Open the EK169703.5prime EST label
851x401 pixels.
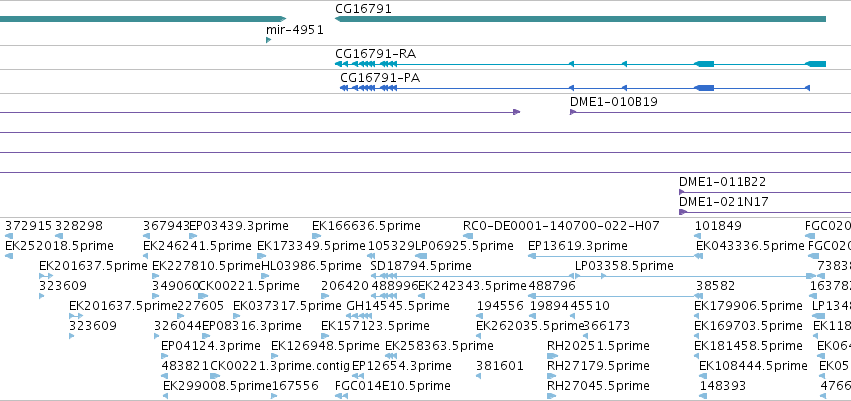coord(748,326)
